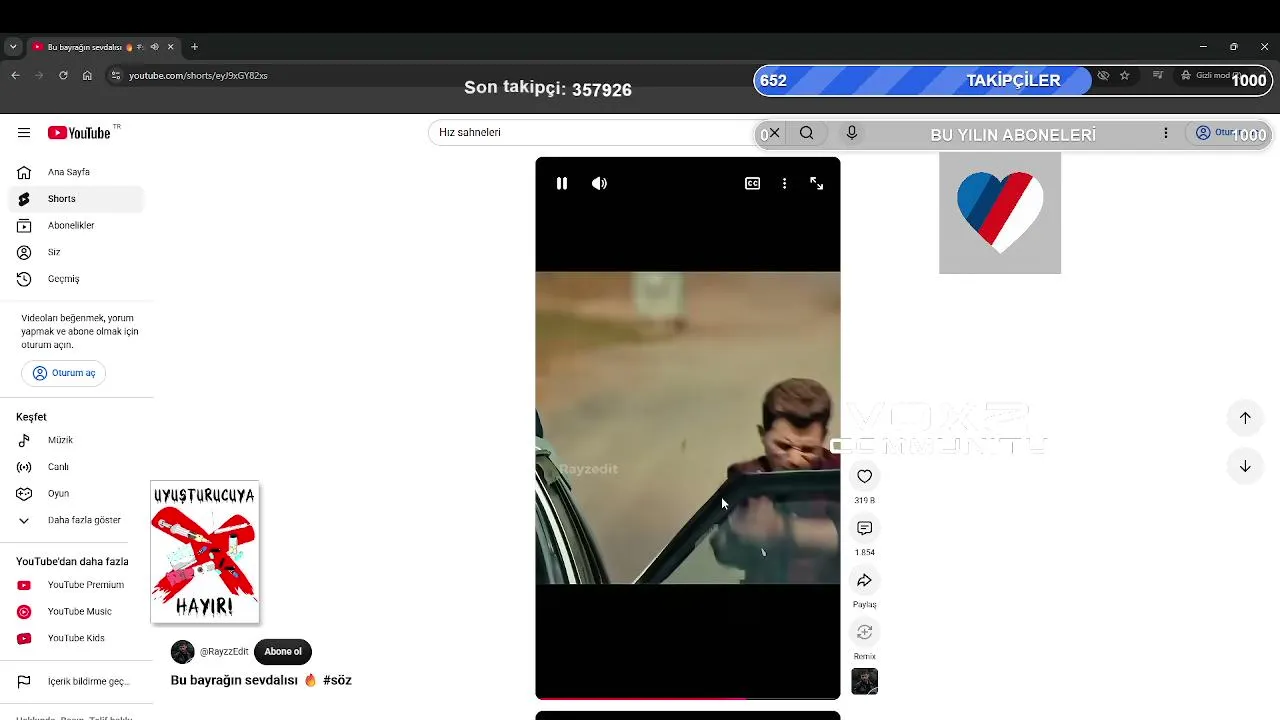Like the Short with the heart
This screenshot has width=1280, height=720.
pyautogui.click(x=865, y=477)
